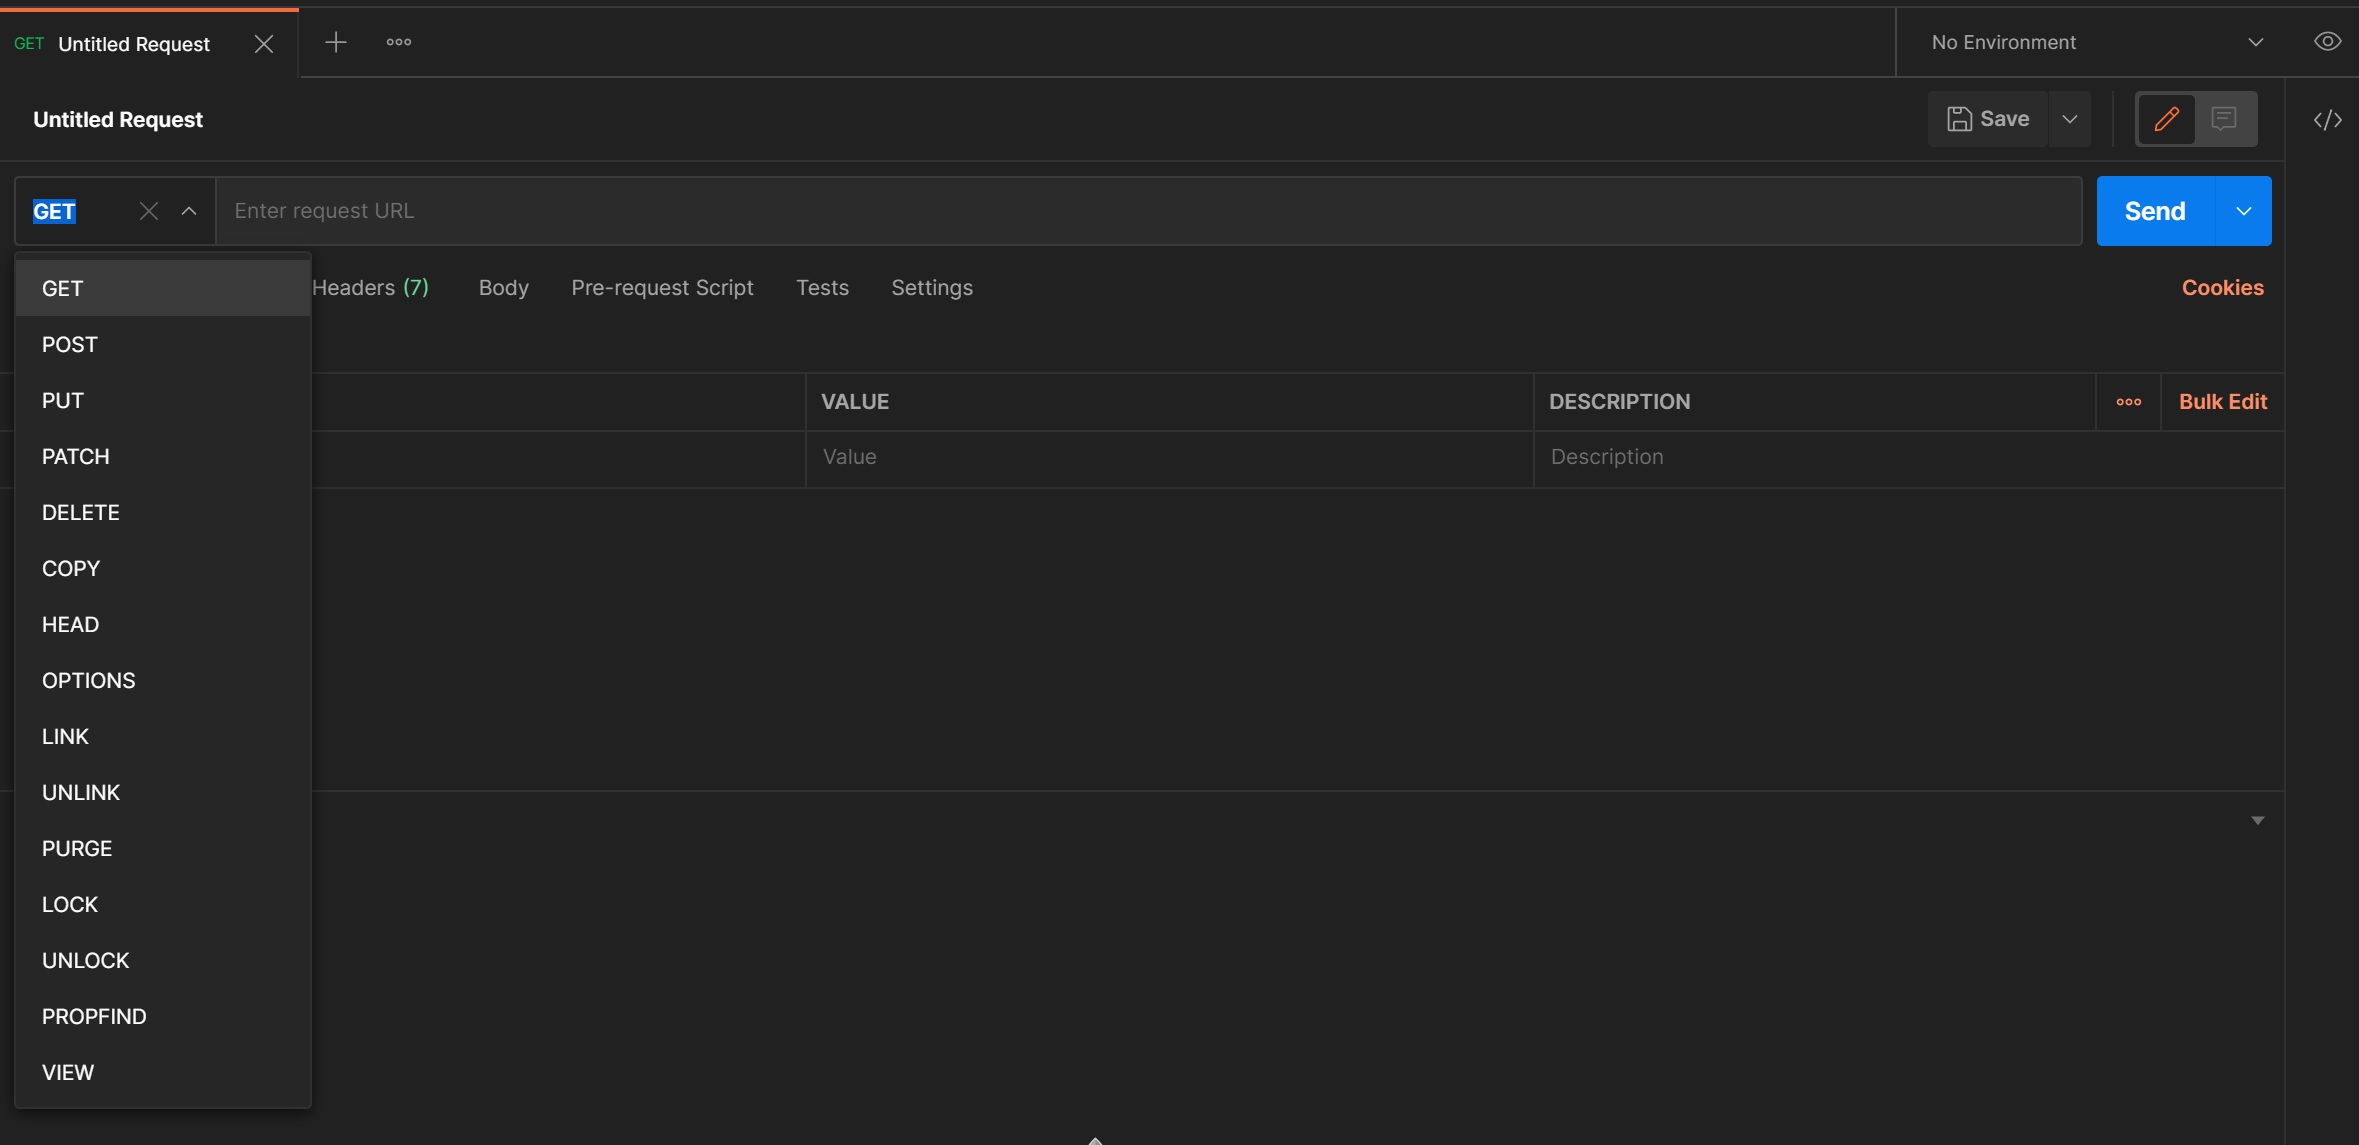Expand the Save options arrow
This screenshot has height=1145, width=2359.
point(2070,119)
